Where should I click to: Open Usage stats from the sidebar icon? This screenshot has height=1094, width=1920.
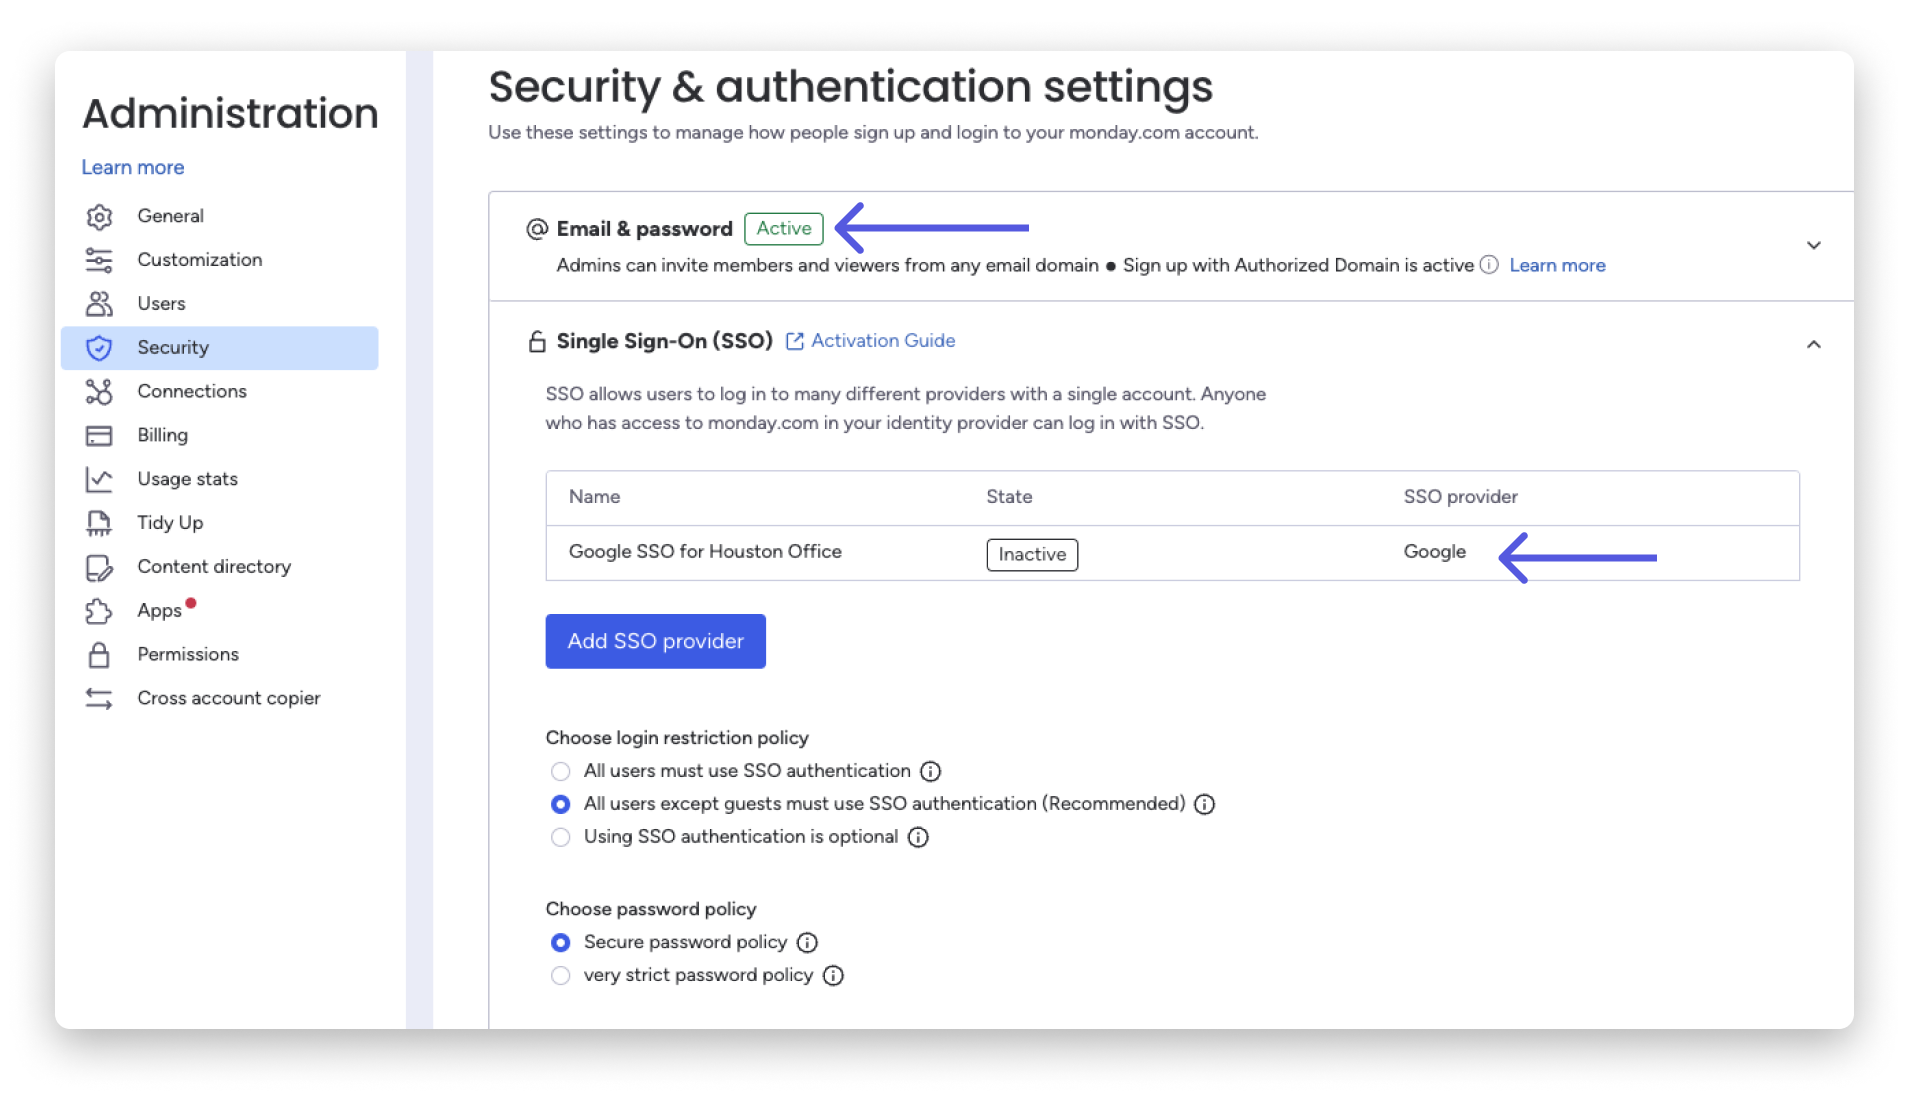(100, 480)
